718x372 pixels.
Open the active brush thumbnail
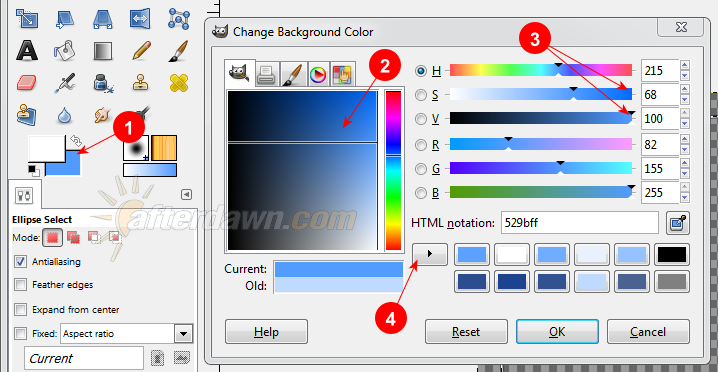[x=136, y=148]
